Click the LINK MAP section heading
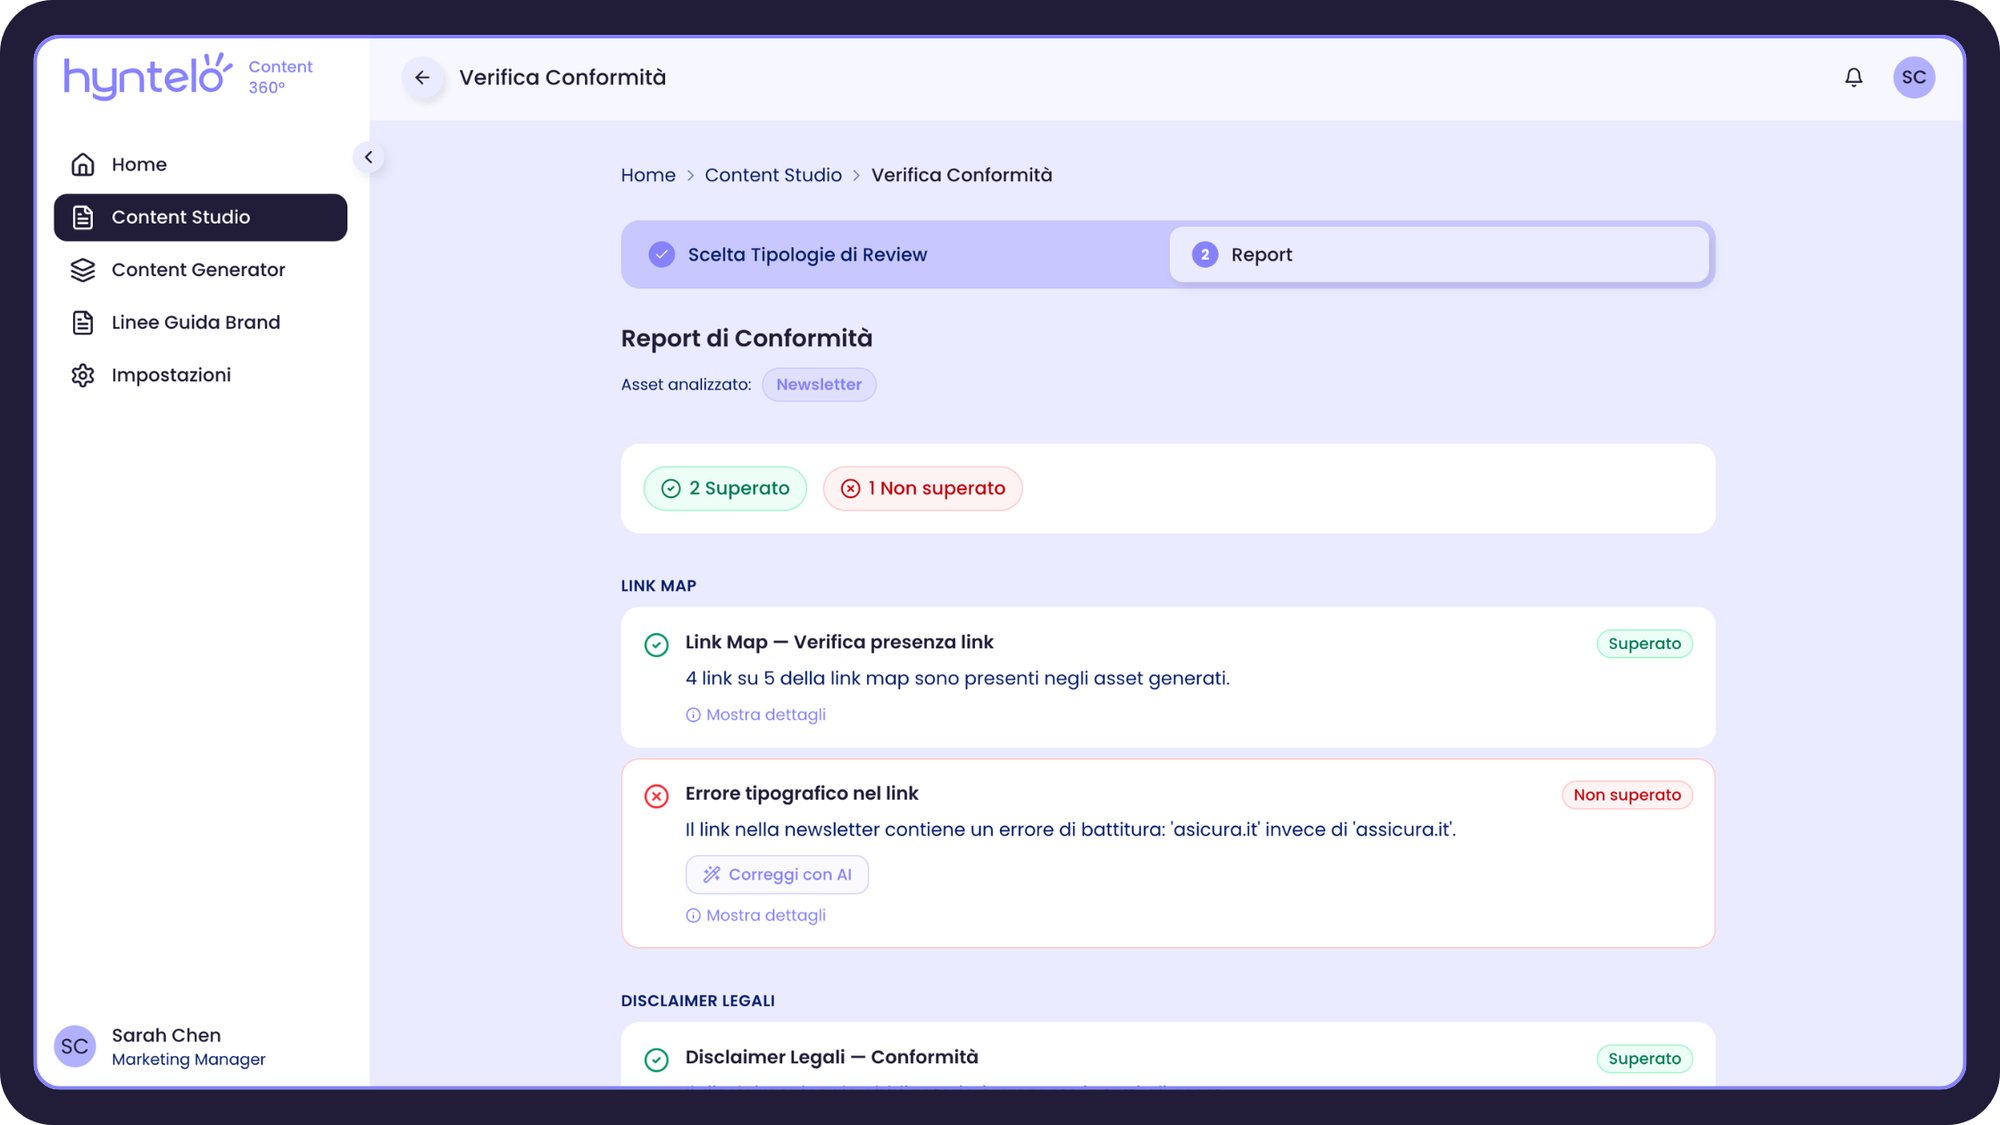 (x=658, y=586)
